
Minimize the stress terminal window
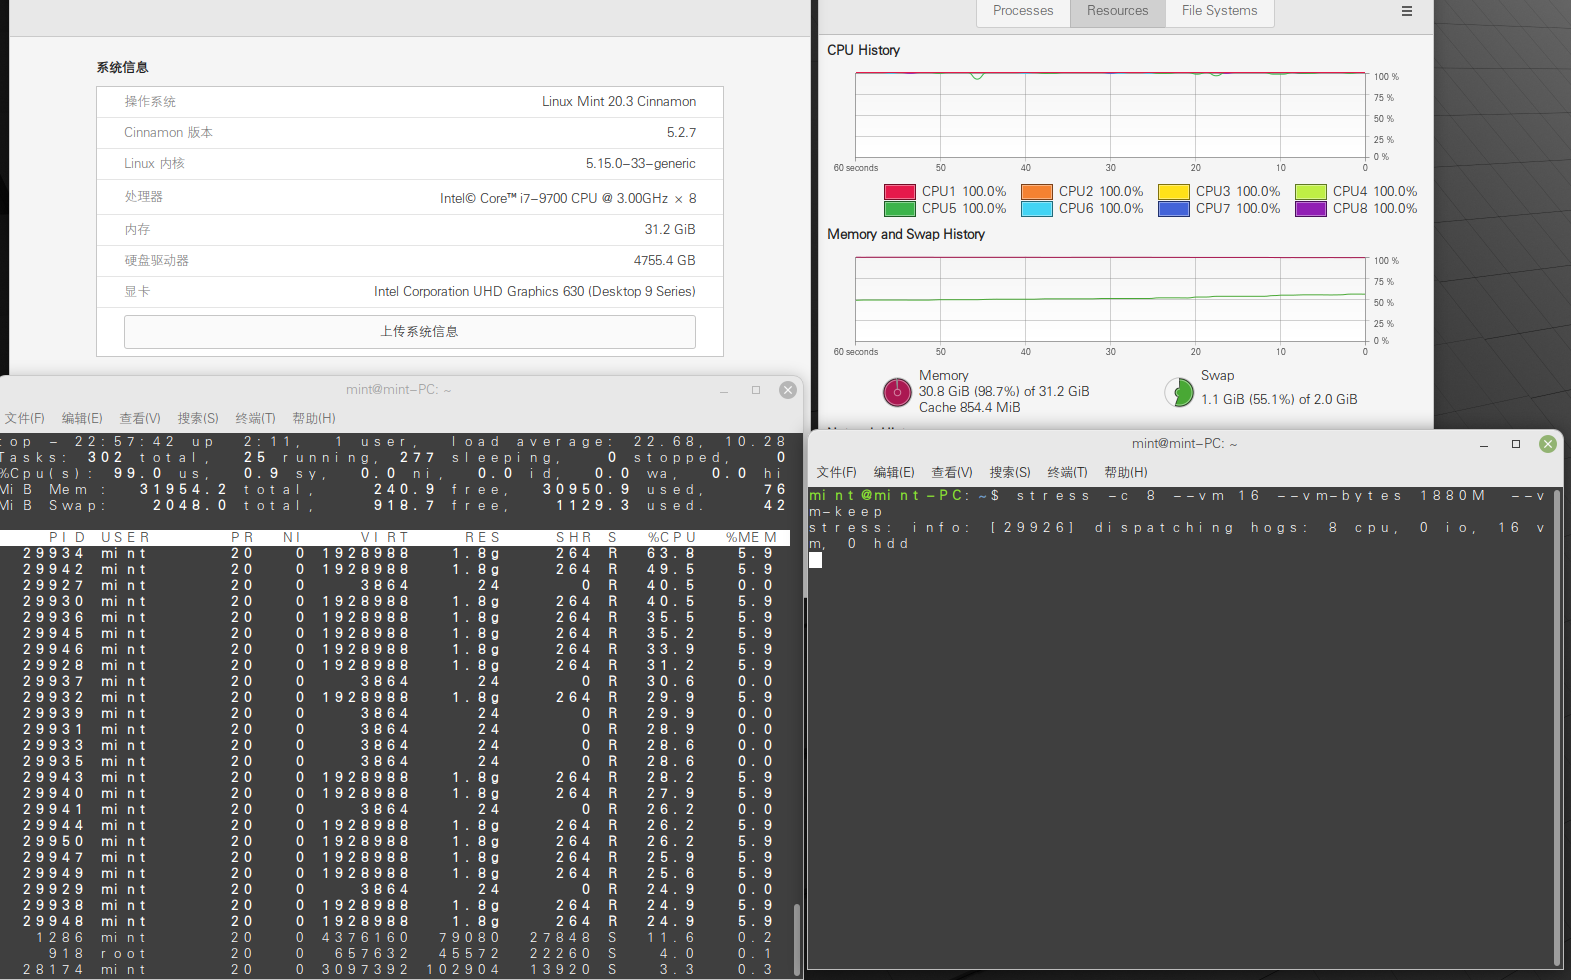1484,444
